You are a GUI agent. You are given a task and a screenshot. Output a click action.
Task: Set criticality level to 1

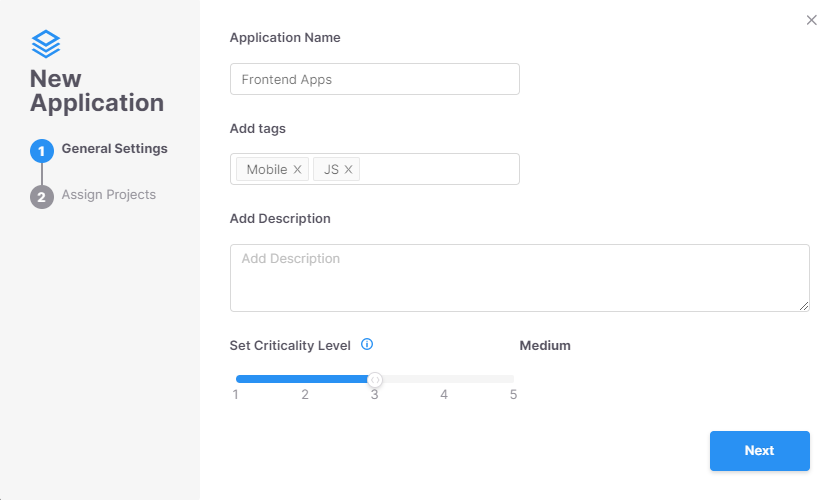coord(236,394)
